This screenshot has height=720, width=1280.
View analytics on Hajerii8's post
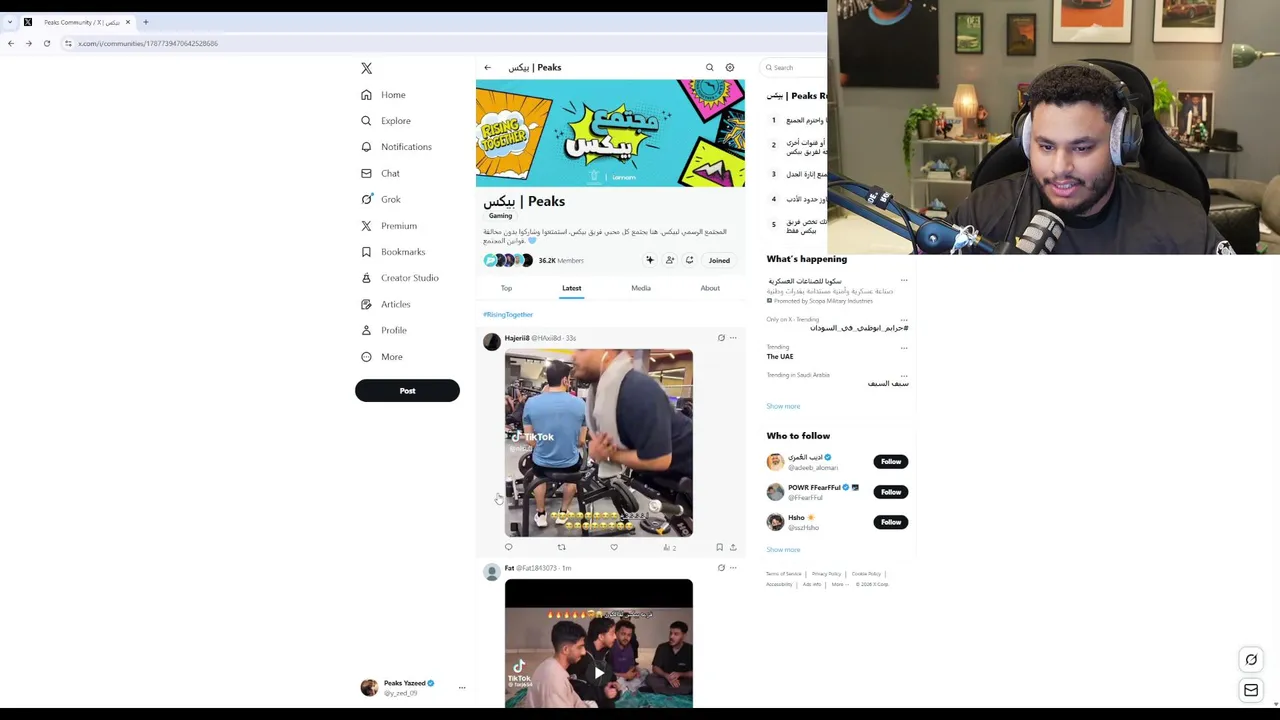tap(669, 547)
